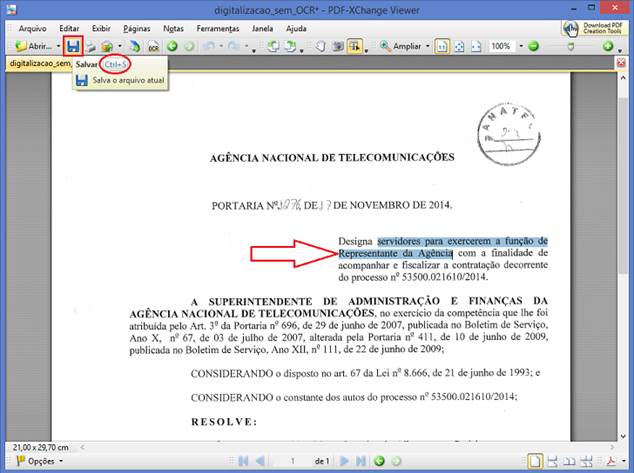The image size is (634, 473).
Task: Click the scan/email package icon
Action: tap(107, 46)
